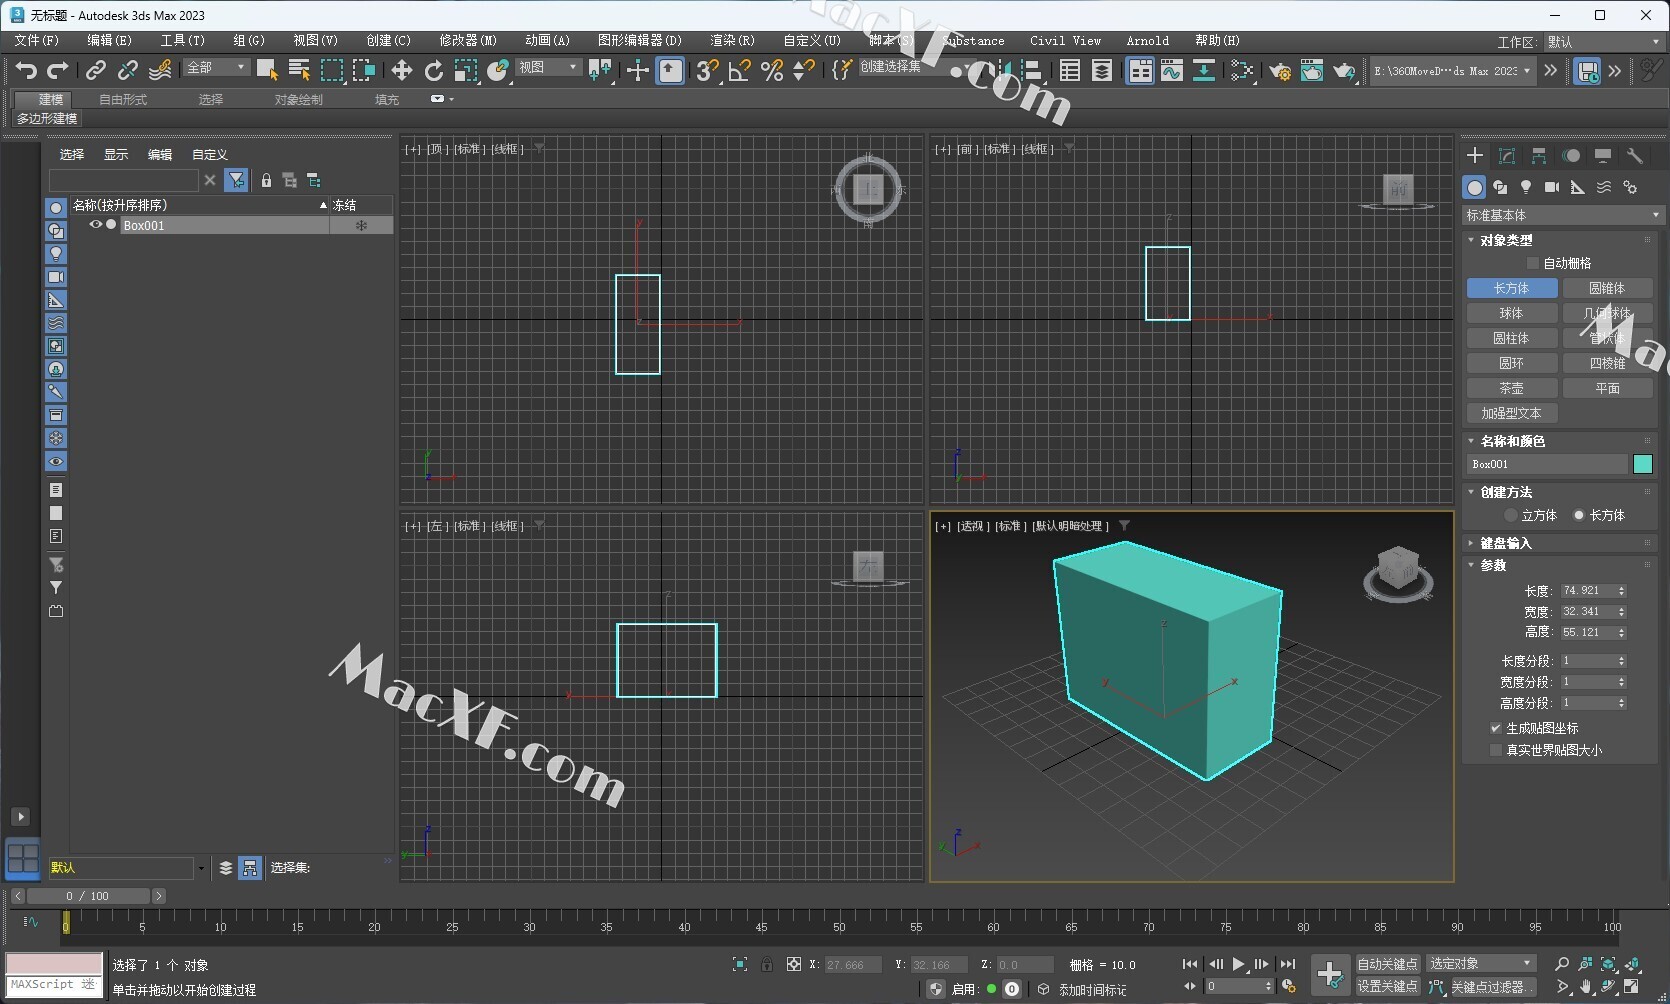Switch to Cameras category icon
This screenshot has width=1670, height=1004.
[x=1552, y=187]
